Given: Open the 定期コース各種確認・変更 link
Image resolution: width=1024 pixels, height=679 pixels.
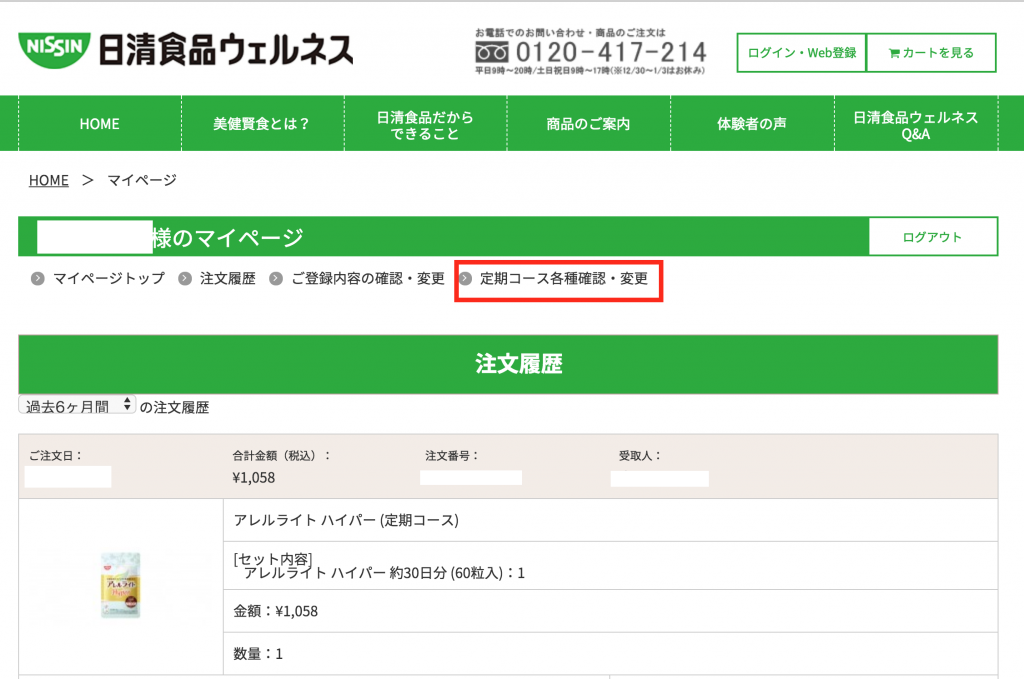Looking at the screenshot, I should (564, 279).
